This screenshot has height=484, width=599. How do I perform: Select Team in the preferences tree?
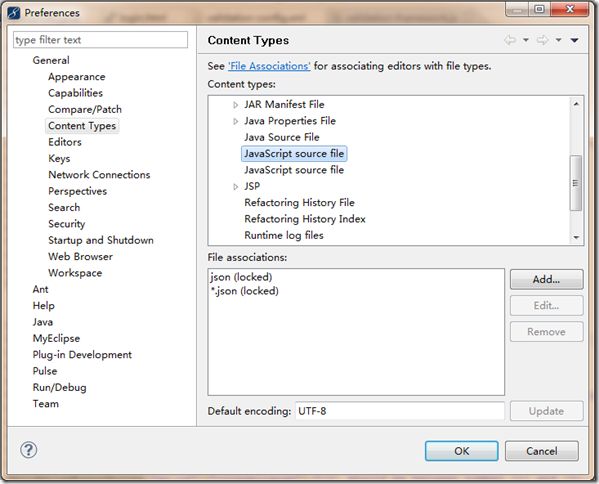(45, 404)
